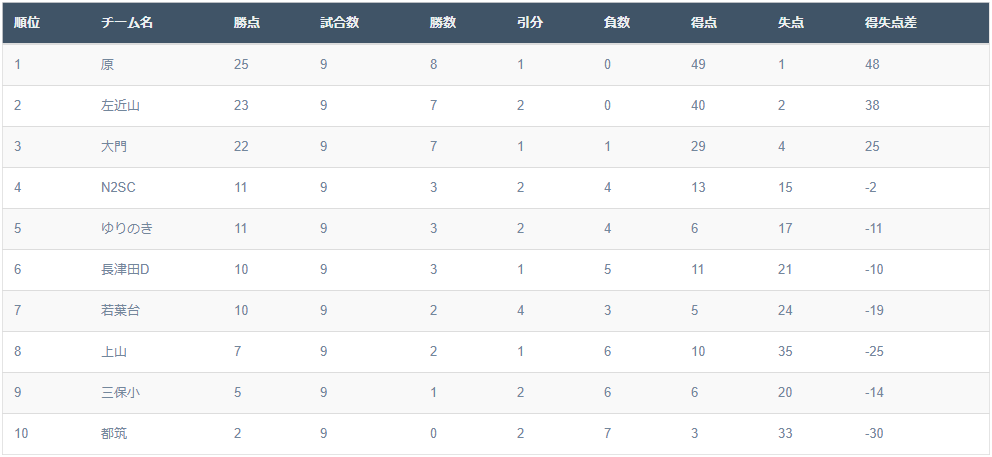Click the ゆりのき team name

coord(127,228)
